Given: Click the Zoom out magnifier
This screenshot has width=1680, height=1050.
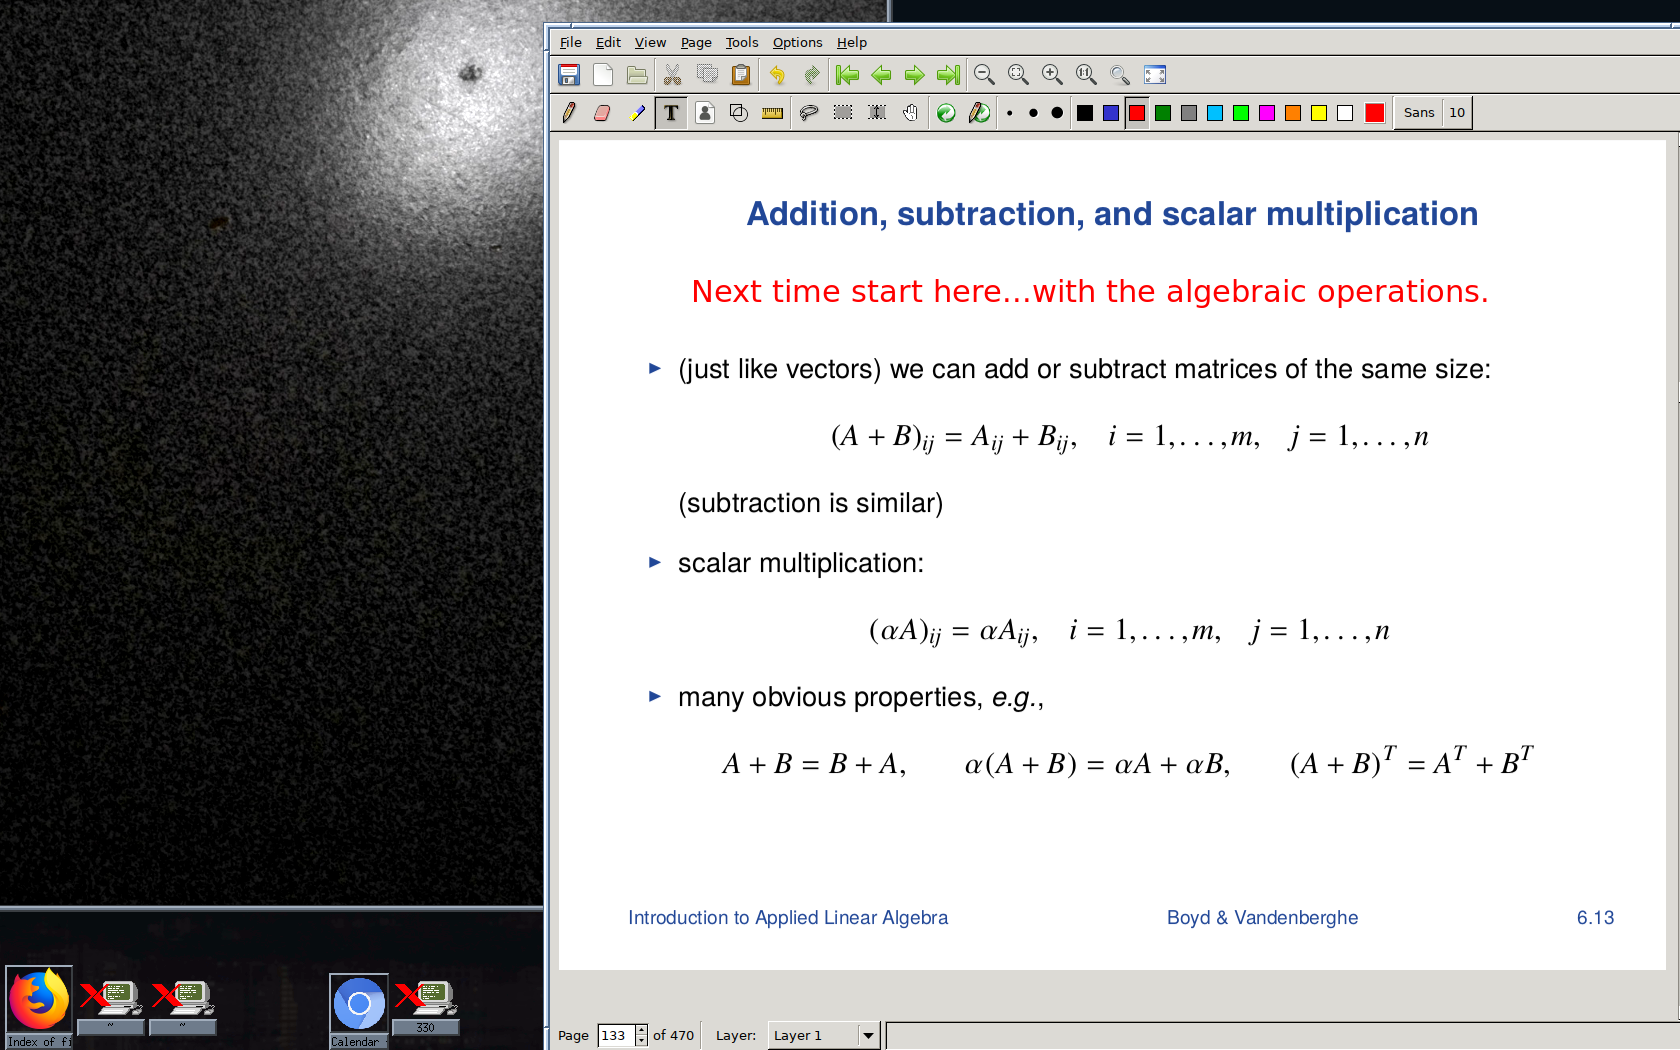Looking at the screenshot, I should [x=984, y=75].
